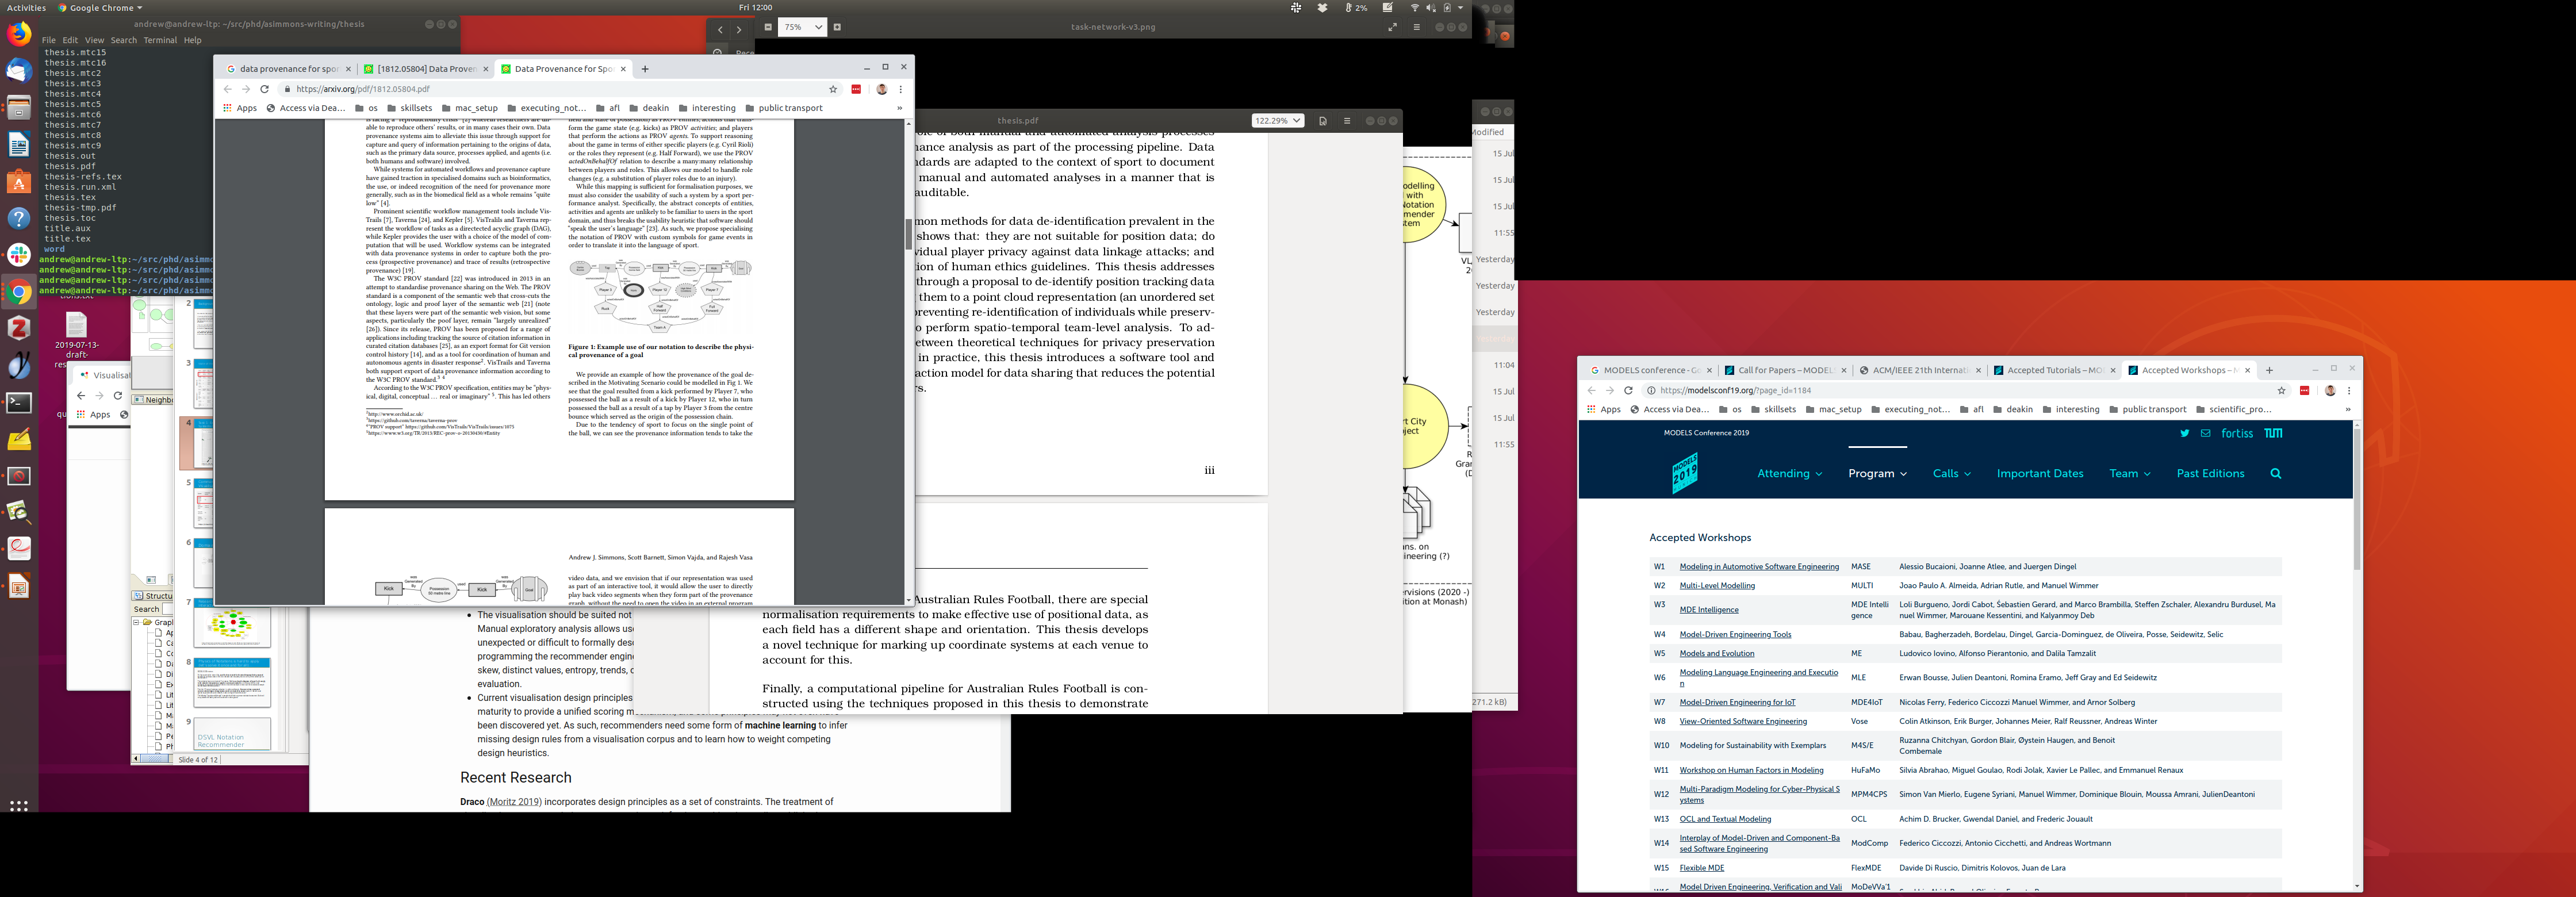Bookmark the arxiv PDF with star icon
2576x897 pixels.
[833, 89]
